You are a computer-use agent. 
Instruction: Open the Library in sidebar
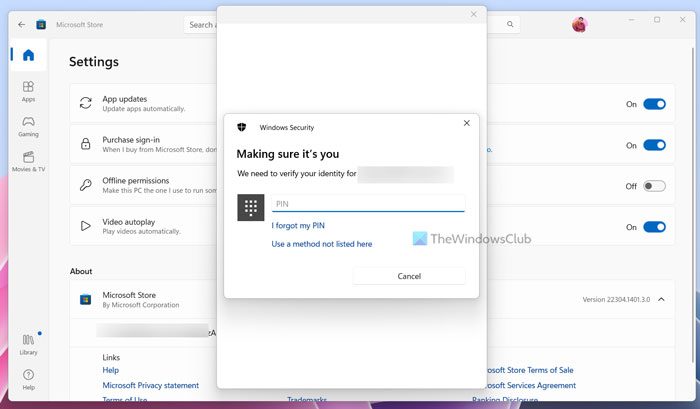(x=28, y=343)
